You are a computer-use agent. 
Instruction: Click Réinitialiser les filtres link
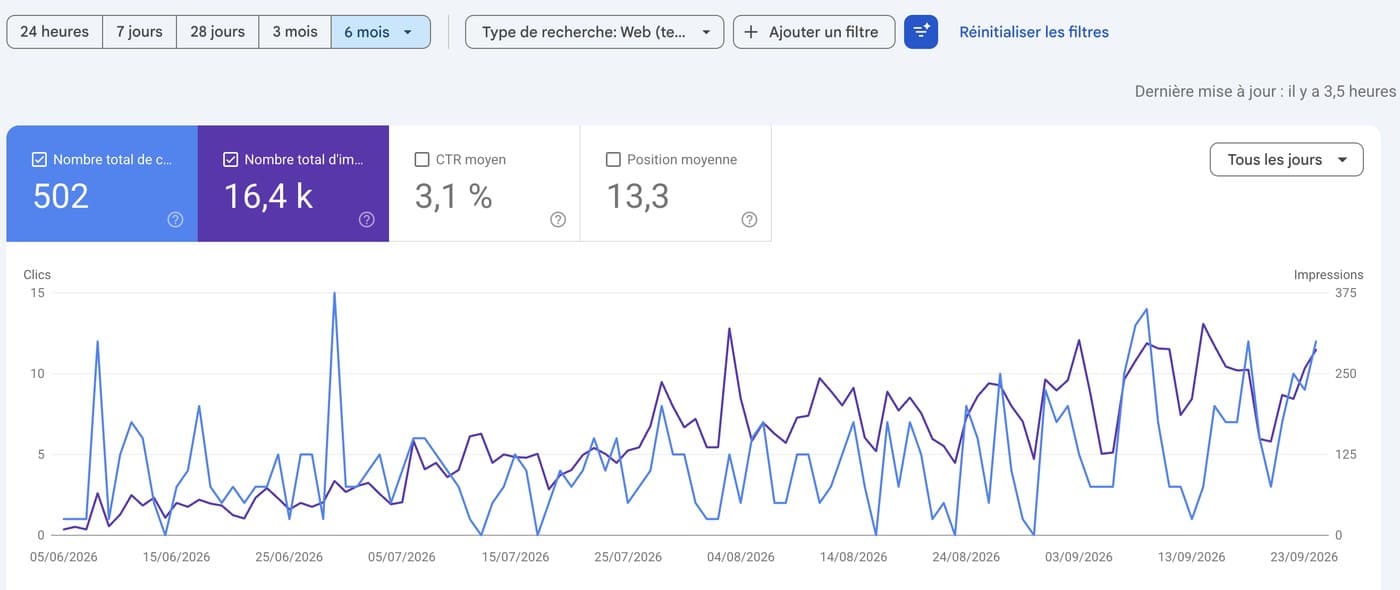pyautogui.click(x=1034, y=32)
